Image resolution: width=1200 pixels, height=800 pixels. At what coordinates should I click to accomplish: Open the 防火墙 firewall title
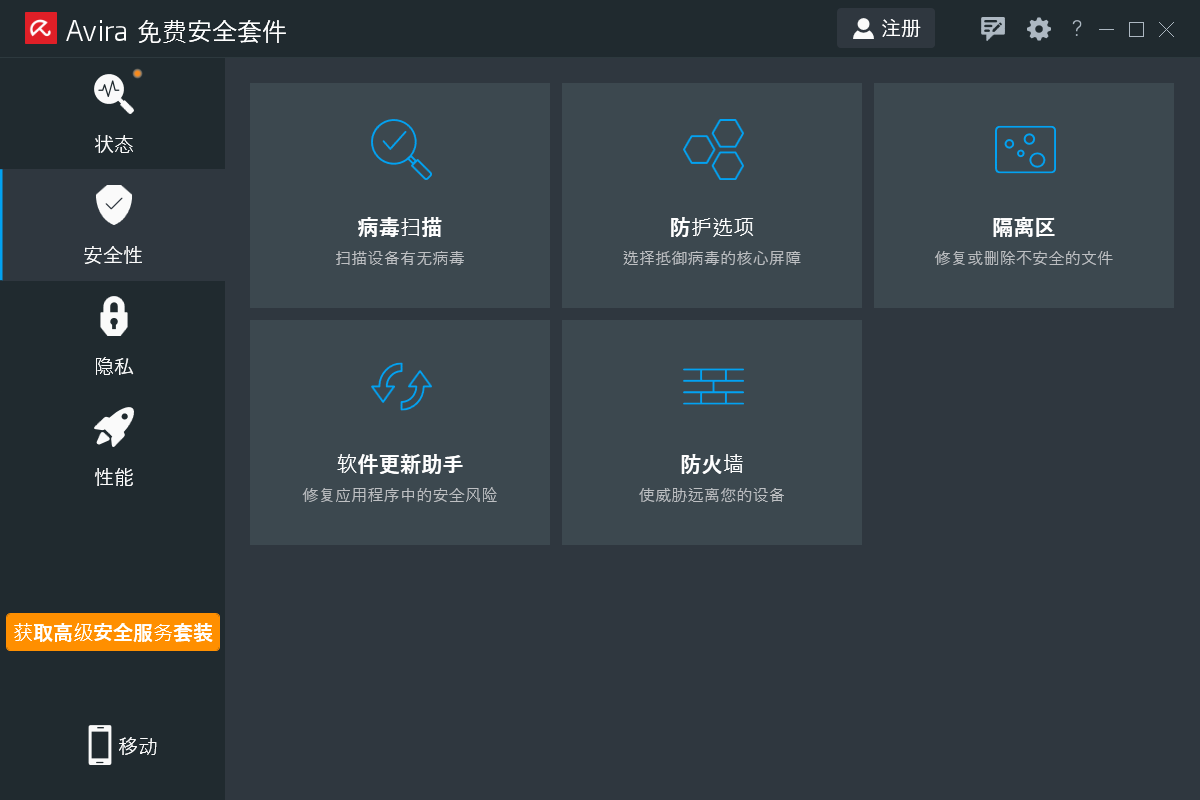tap(712, 465)
